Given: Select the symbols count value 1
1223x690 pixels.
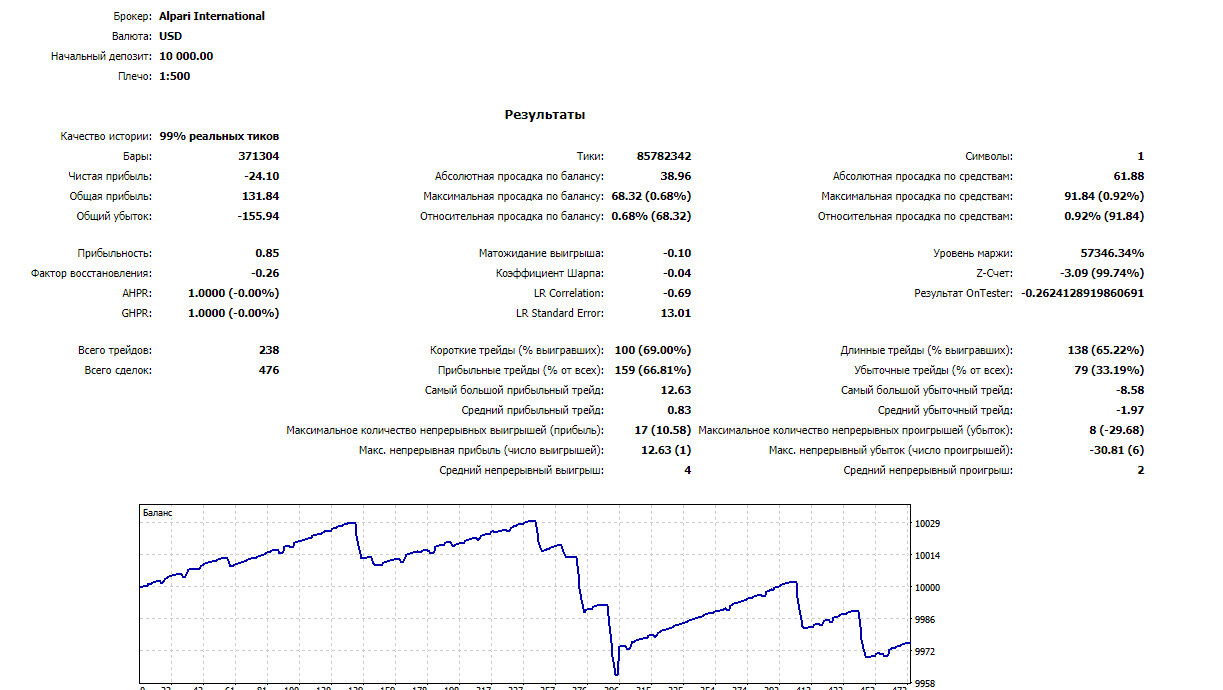Looking at the screenshot, I should click(x=1141, y=156).
